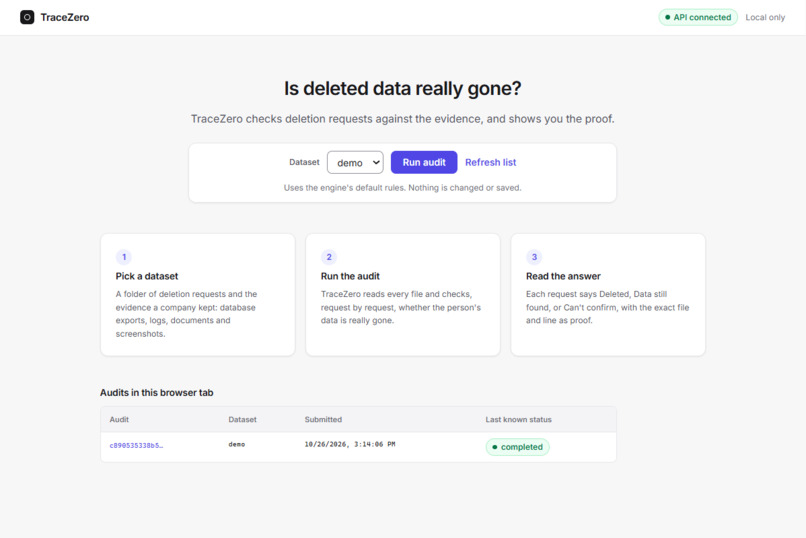806x538 pixels.
Task: Click the Last known status column header
Action: click(x=518, y=419)
